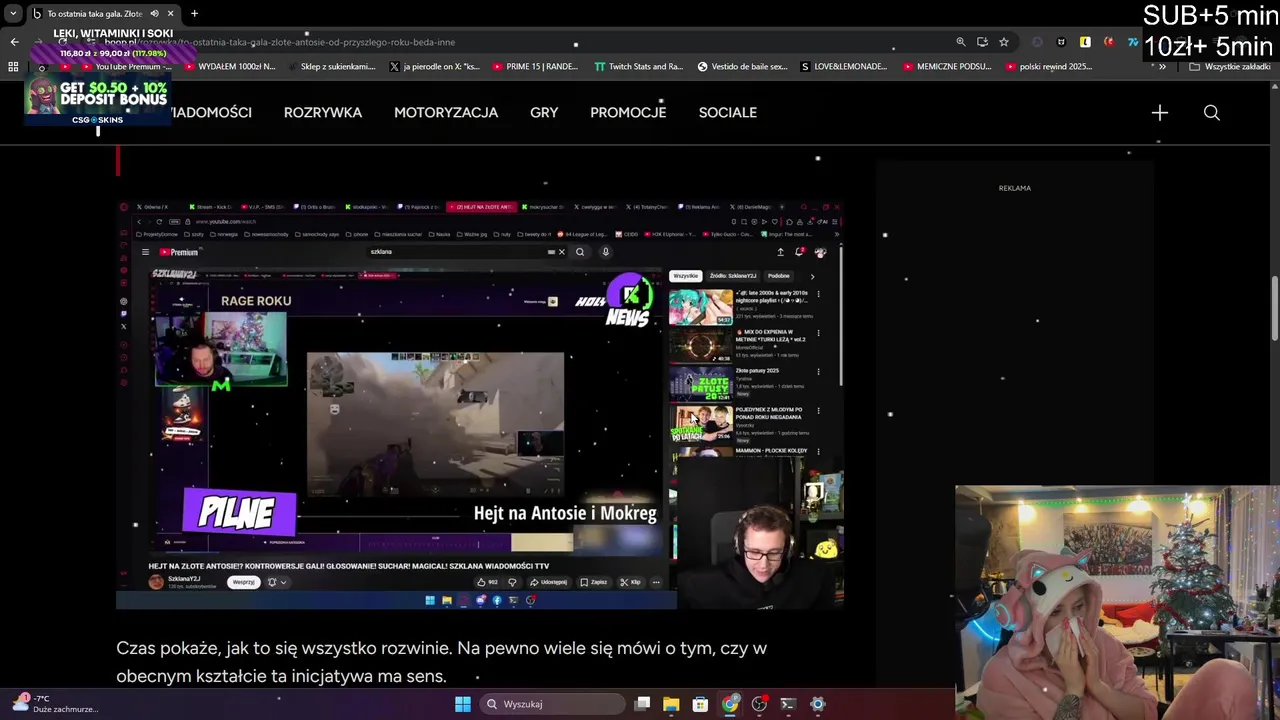This screenshot has height=720, width=1280.
Task: Click the 'Klip' scissors button
Action: coord(631,582)
